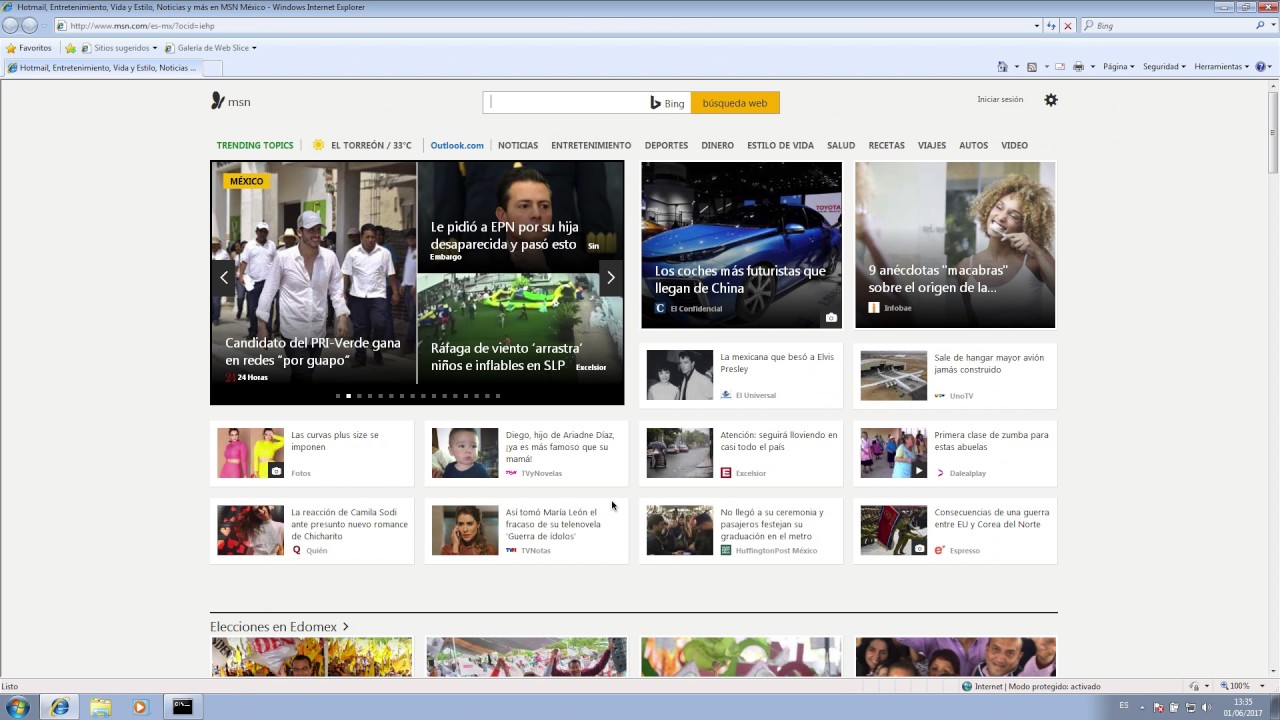The height and width of the screenshot is (720, 1280).
Task: Expand the Print dropdown arrow
Action: (1092, 67)
